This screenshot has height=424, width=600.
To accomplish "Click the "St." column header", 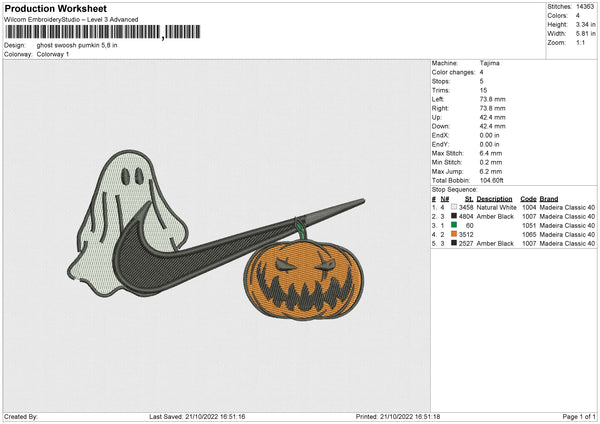I will pos(469,199).
